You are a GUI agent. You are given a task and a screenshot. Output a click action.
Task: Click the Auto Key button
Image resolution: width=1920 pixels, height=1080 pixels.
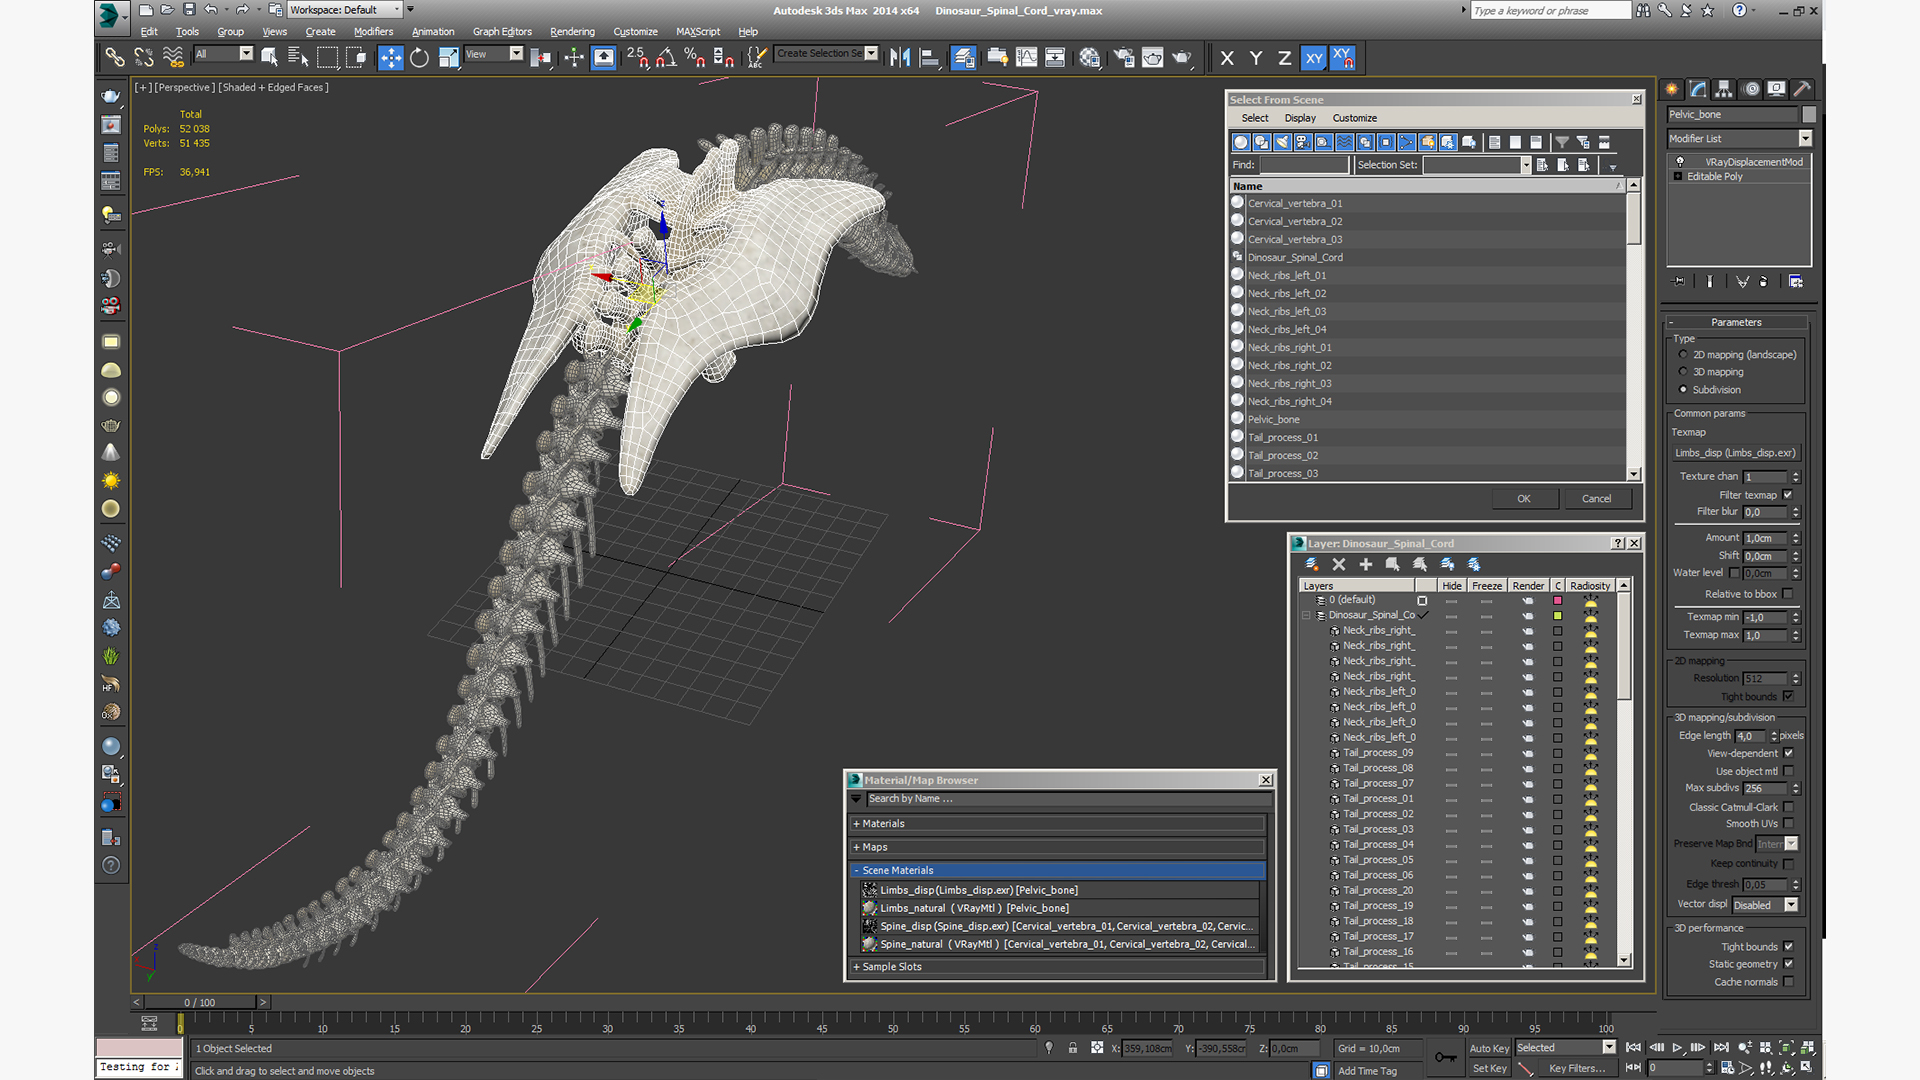[1489, 1049]
